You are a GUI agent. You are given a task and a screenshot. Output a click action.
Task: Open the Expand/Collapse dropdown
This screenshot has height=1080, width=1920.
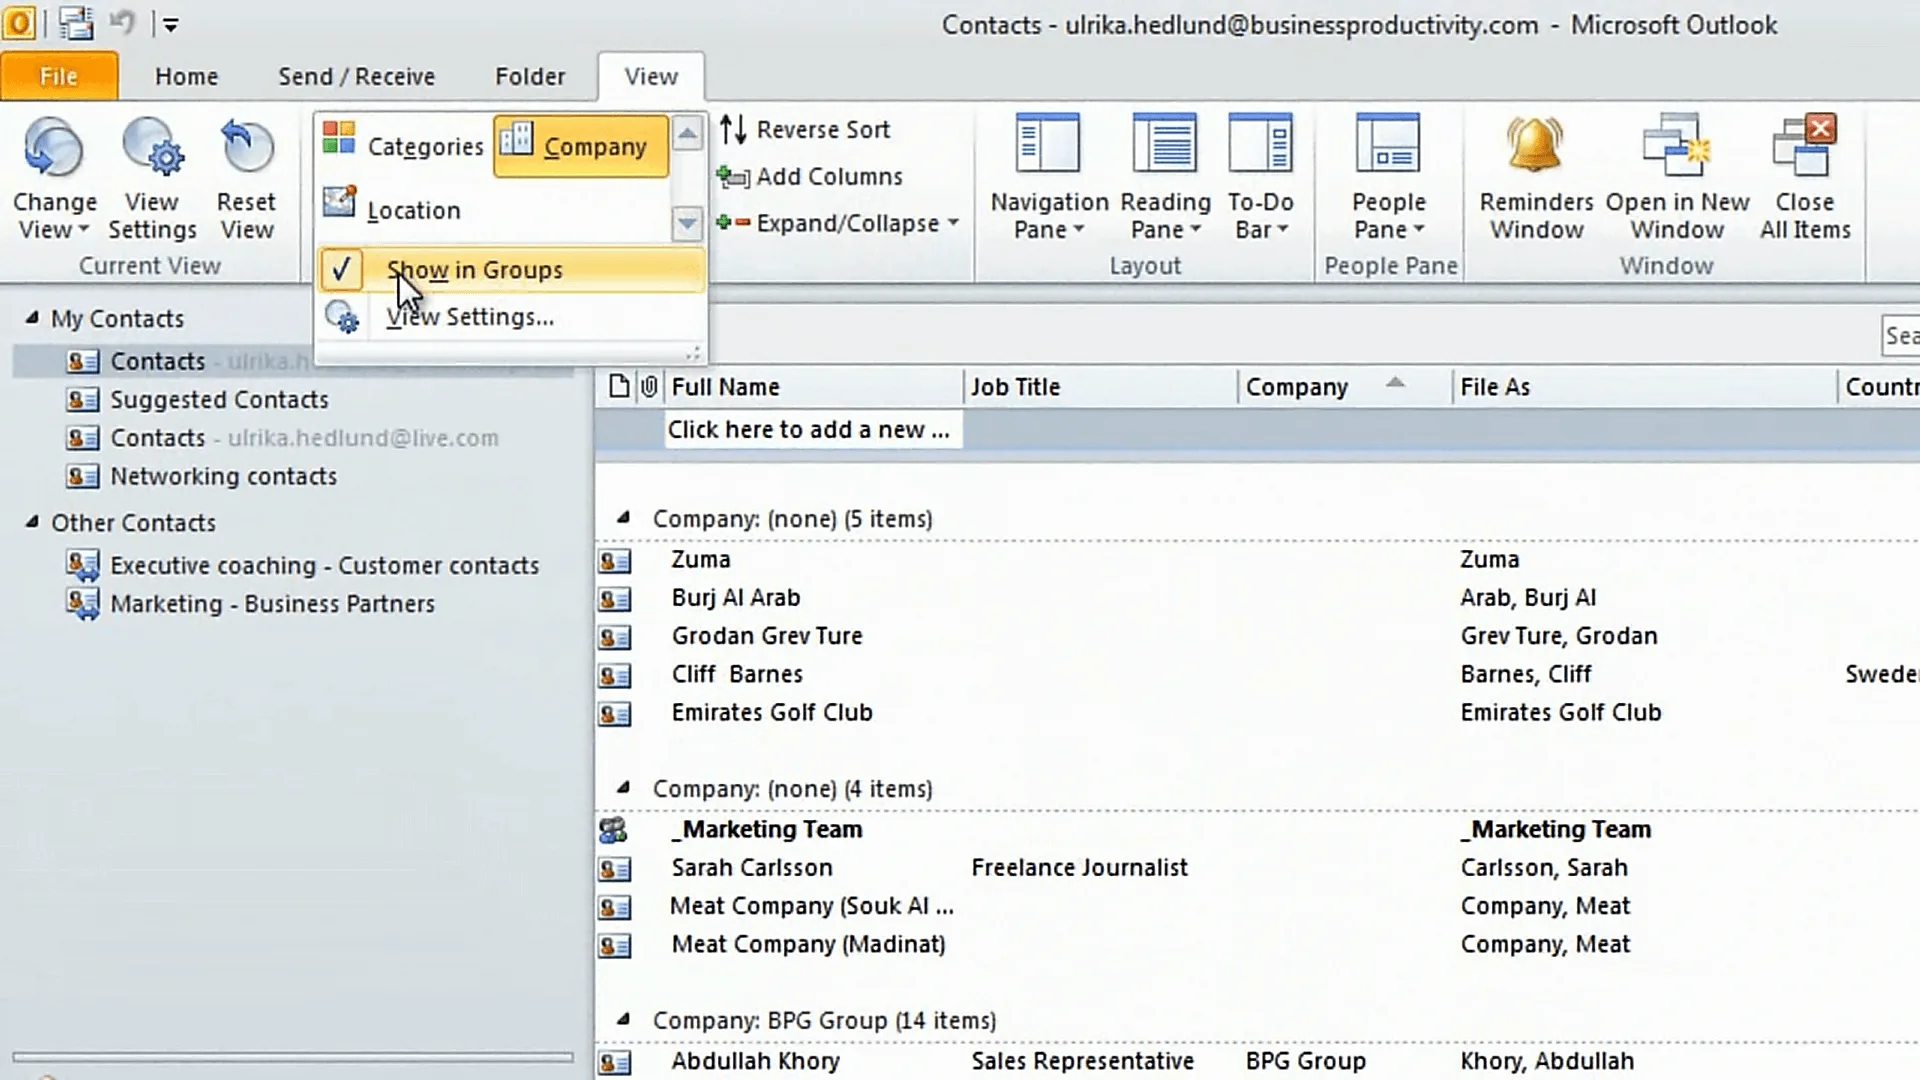click(838, 223)
